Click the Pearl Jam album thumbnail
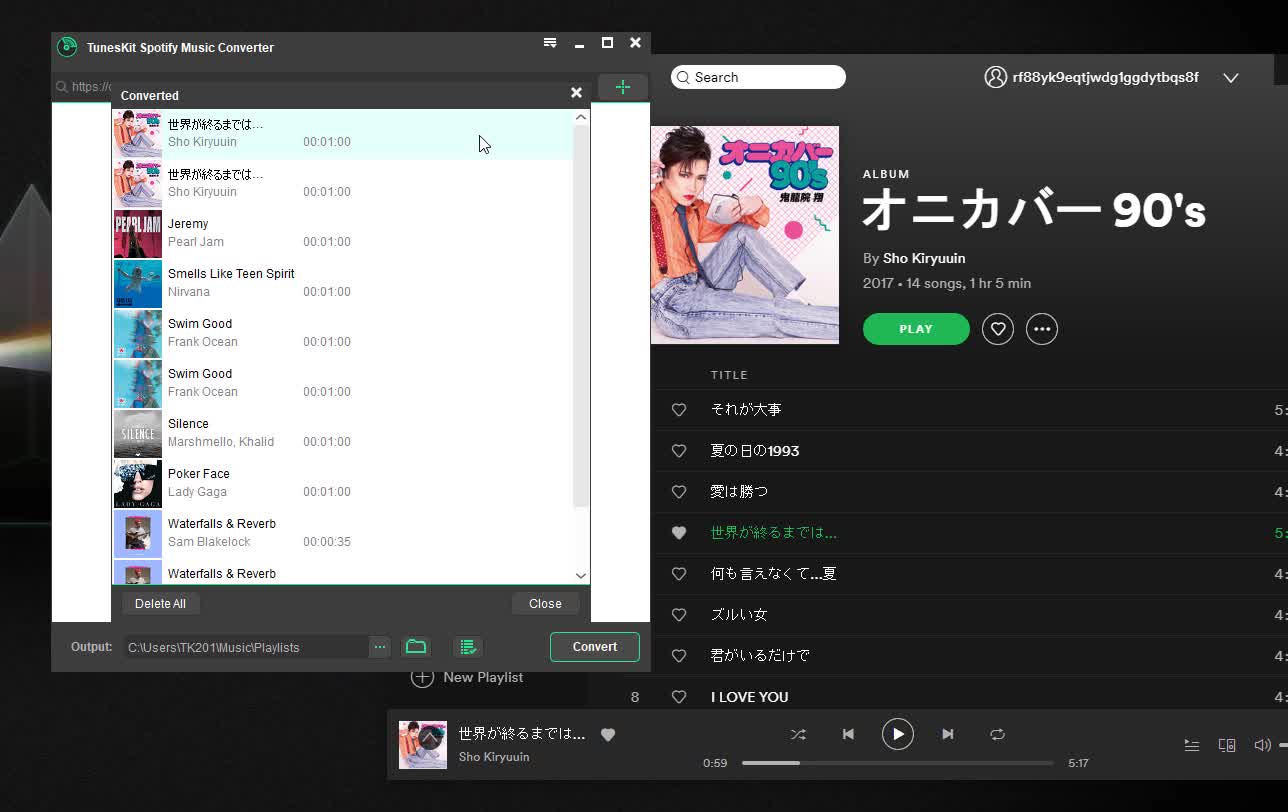 pos(138,234)
